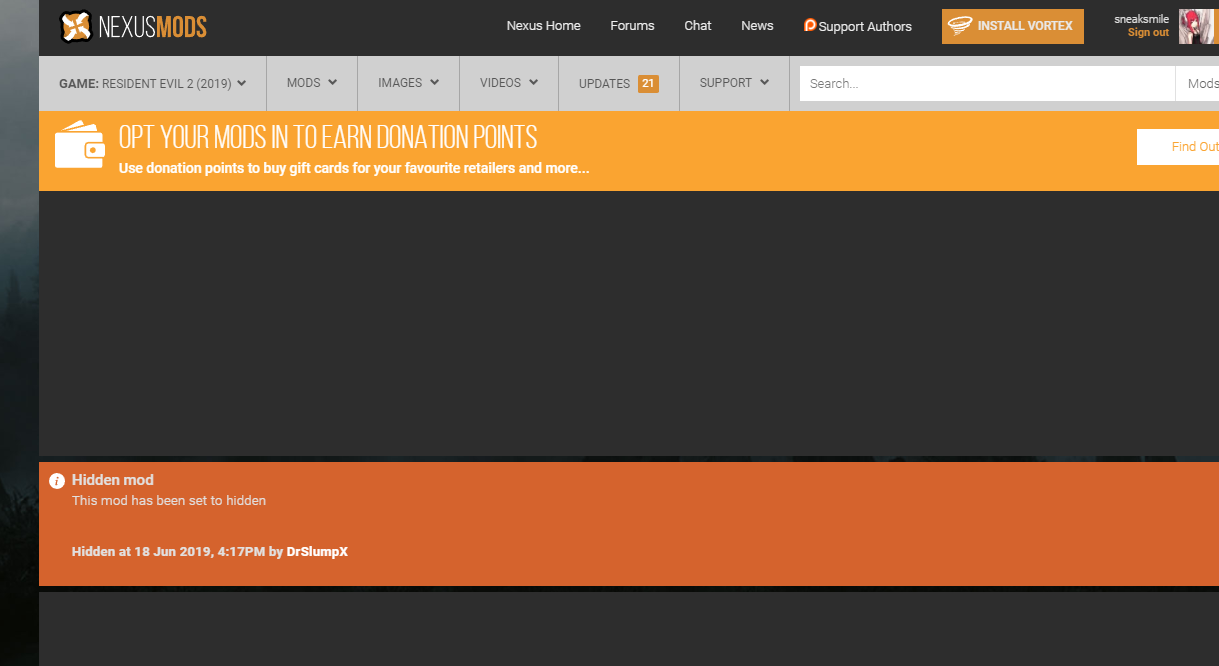Click the Install Vortex button
1219x666 pixels.
[1013, 26]
